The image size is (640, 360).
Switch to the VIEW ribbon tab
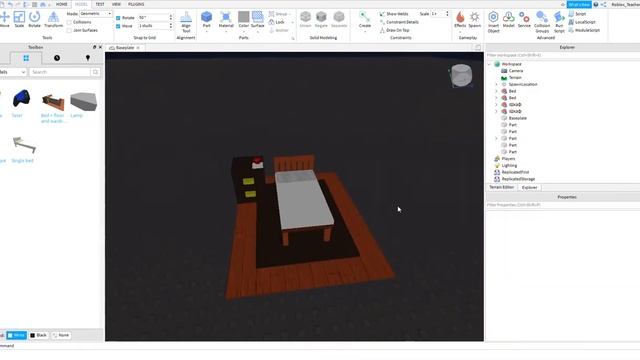(116, 4)
